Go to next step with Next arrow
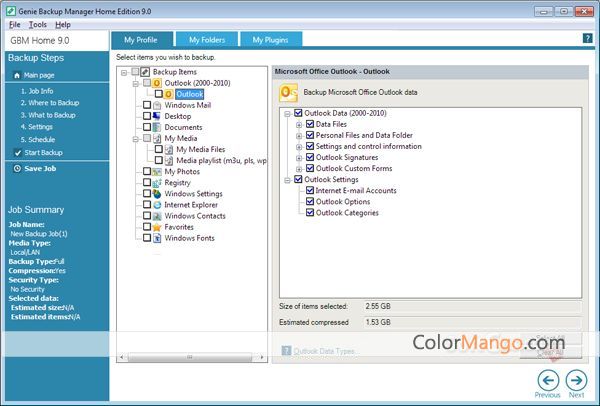The height and width of the screenshot is (406, 600). coord(576,379)
